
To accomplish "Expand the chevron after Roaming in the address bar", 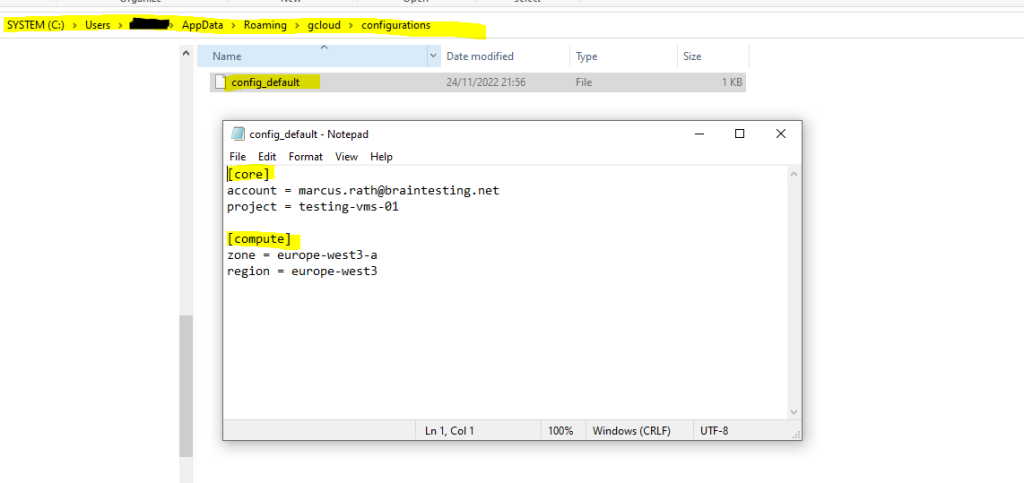I will click(297, 25).
